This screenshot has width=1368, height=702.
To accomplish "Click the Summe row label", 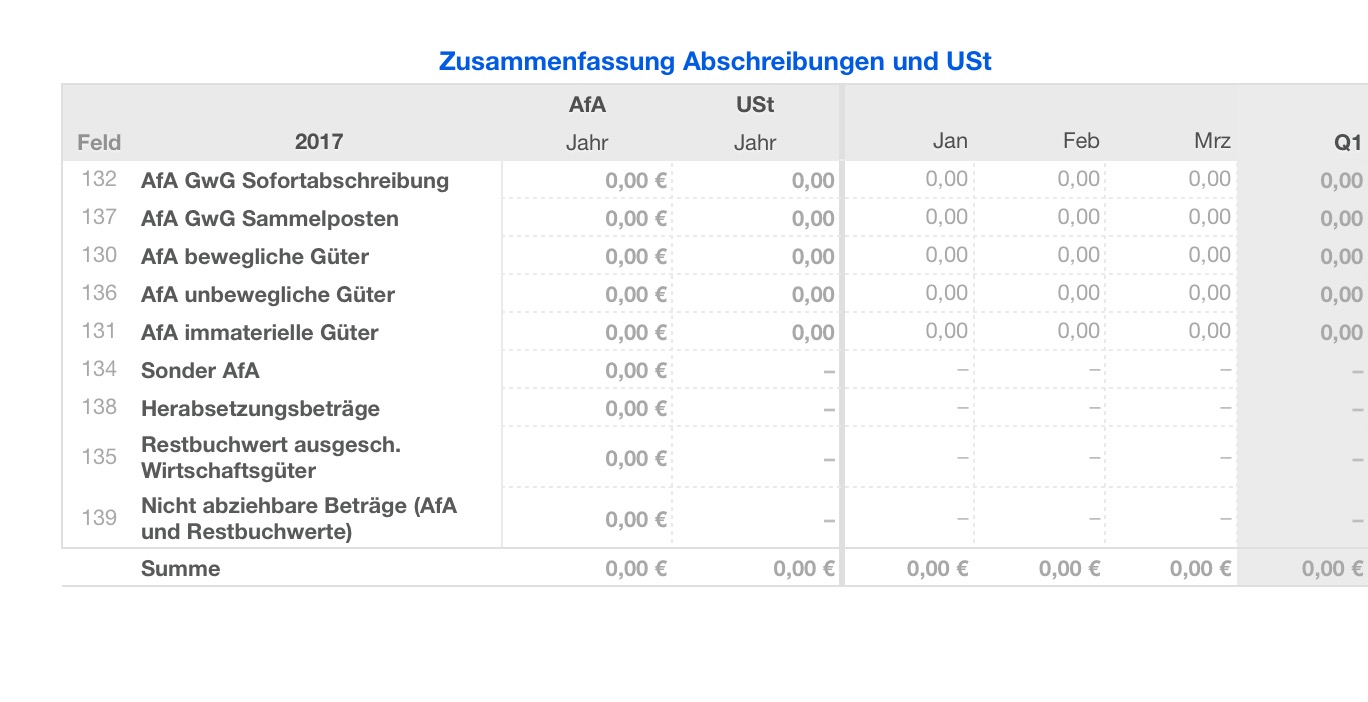I will tap(181, 569).
